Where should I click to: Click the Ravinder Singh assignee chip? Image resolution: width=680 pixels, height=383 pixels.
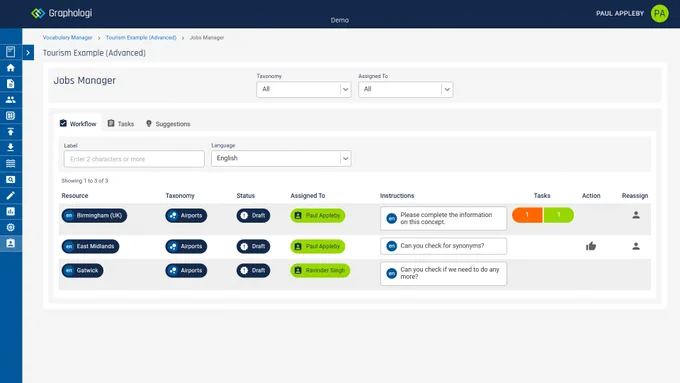tap(320, 271)
